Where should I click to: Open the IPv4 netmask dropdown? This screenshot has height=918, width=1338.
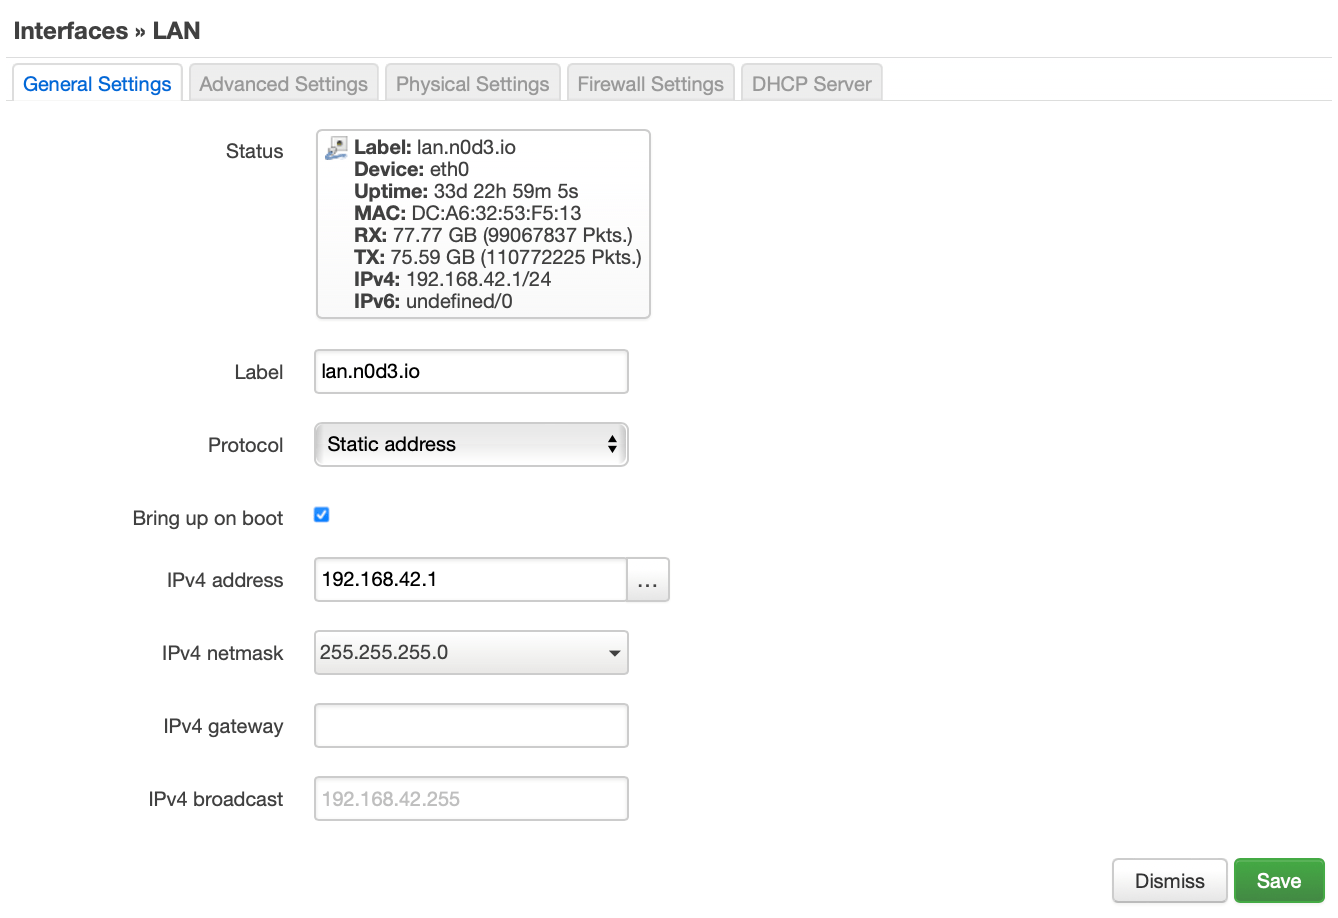pos(470,652)
